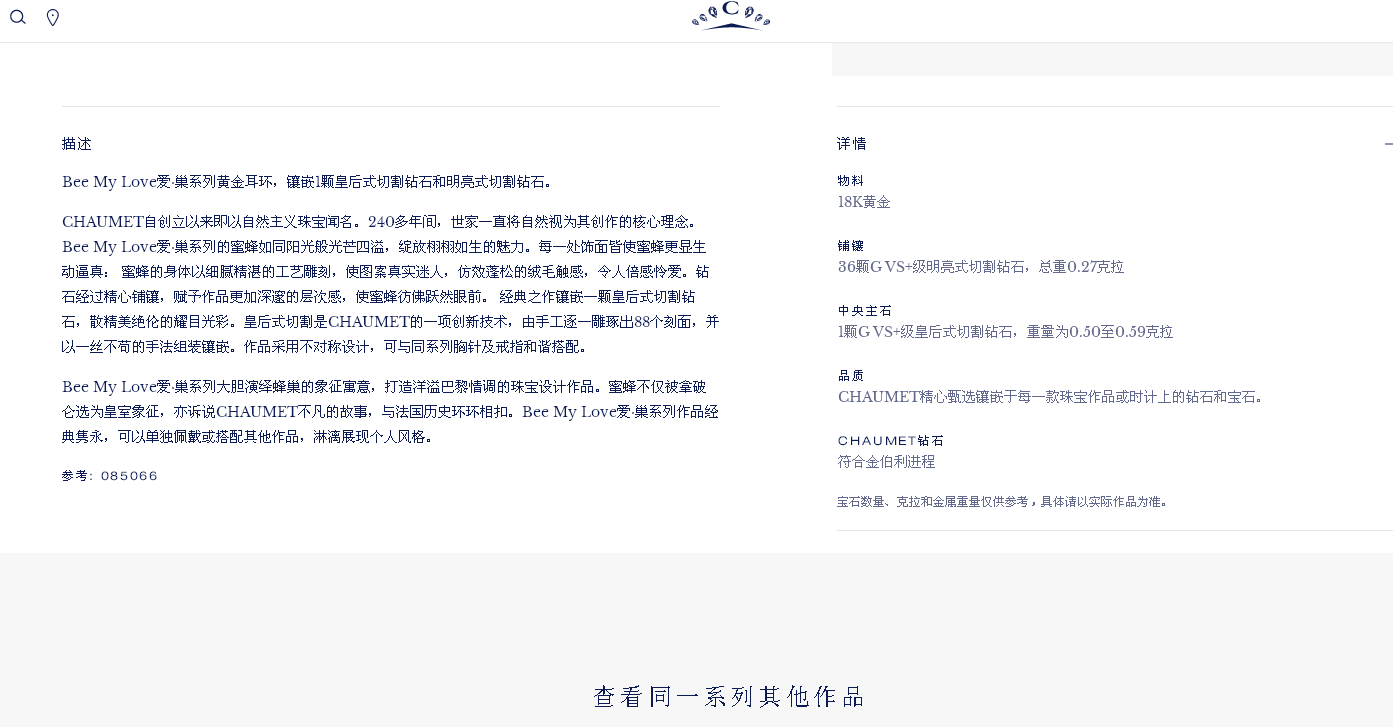Click the 符合金伯利进程 text

(886, 462)
